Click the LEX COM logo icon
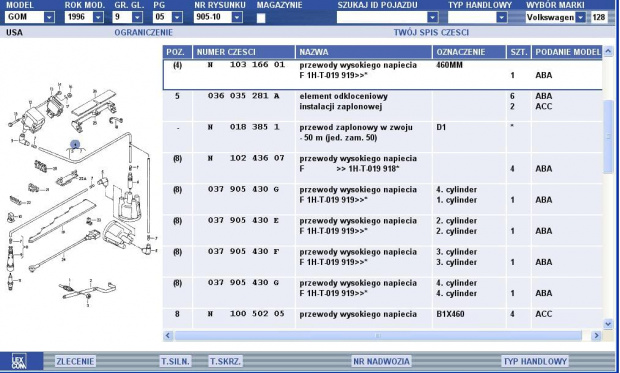This screenshot has width=620, height=373. click(x=19, y=361)
